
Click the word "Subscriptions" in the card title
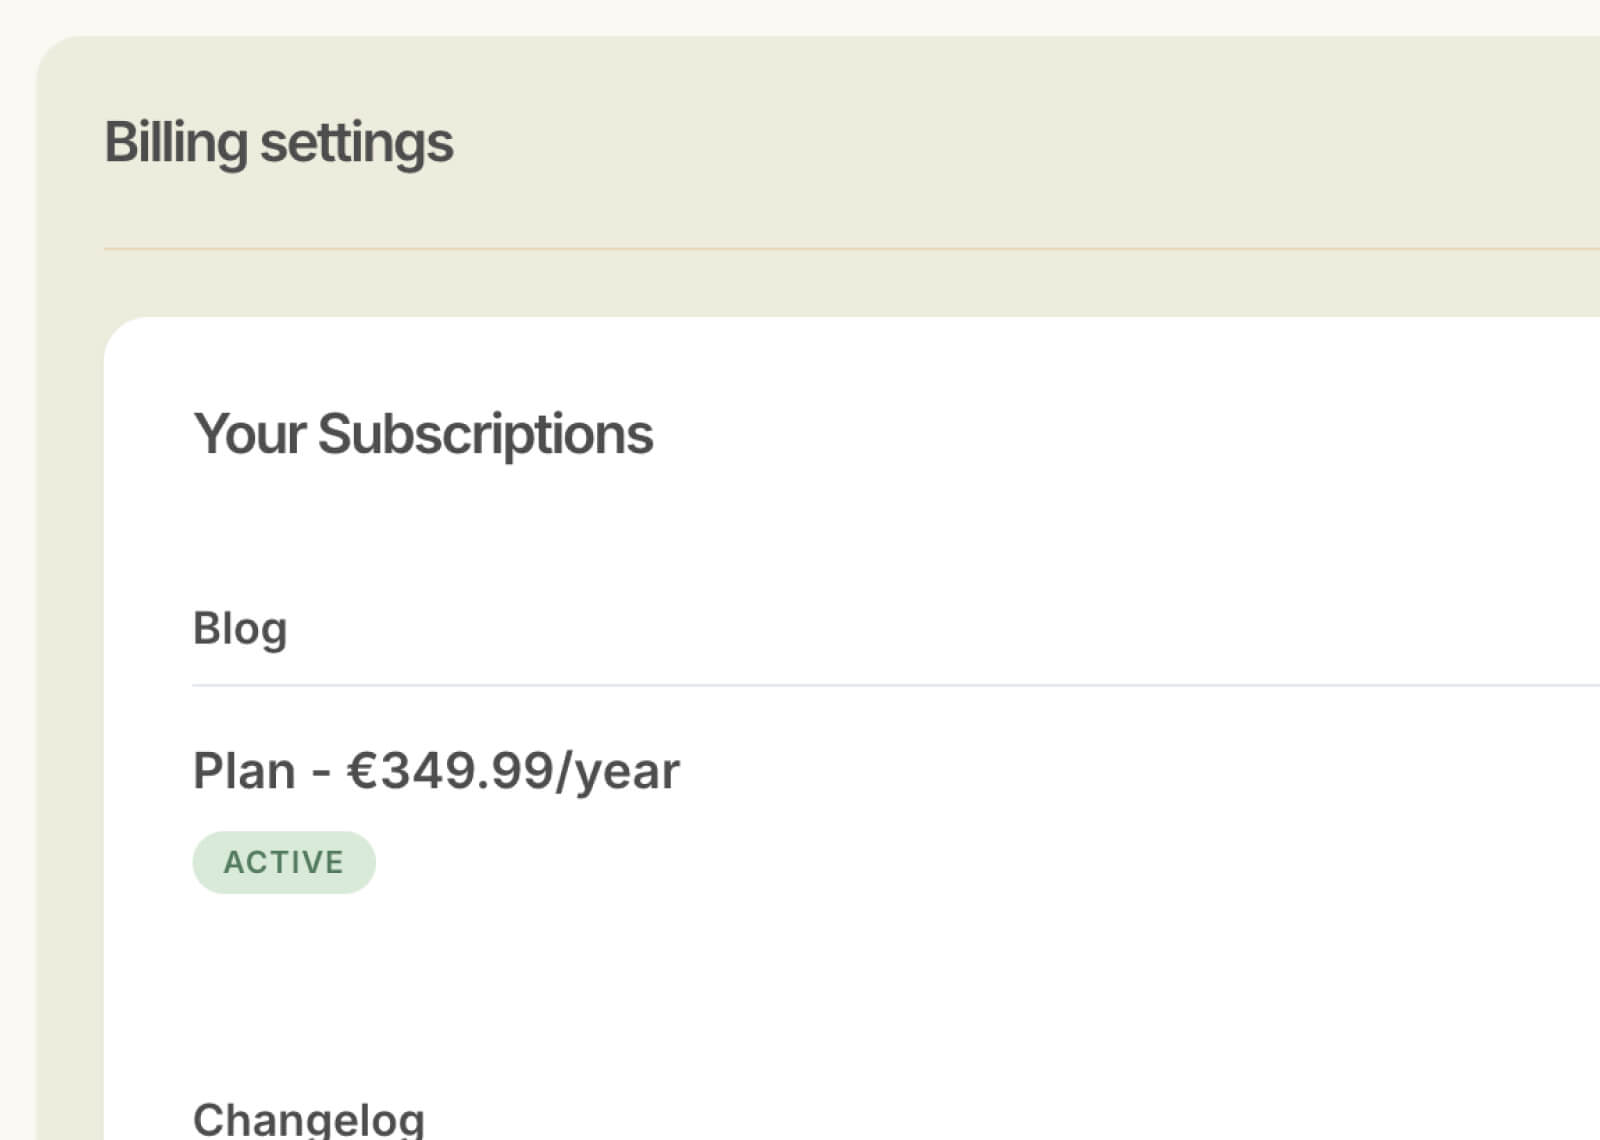485,434
